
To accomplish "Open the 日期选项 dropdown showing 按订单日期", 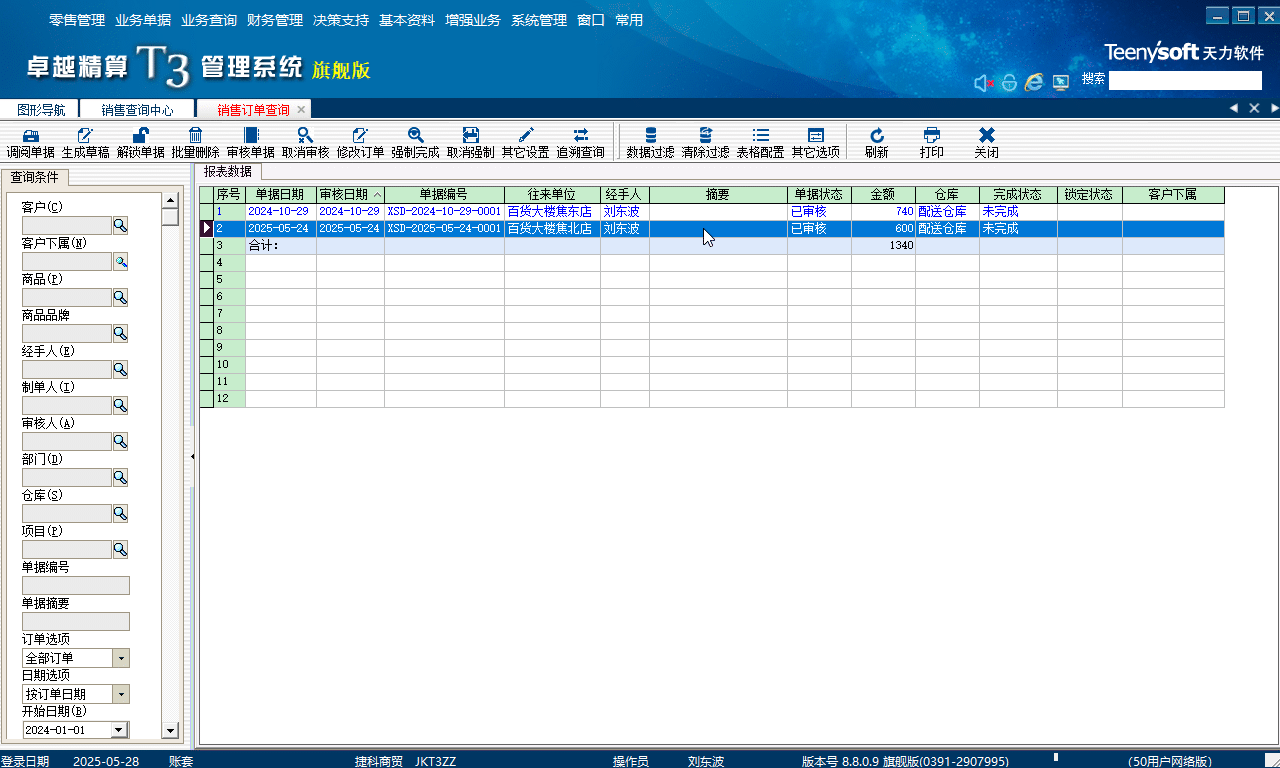I will pyautogui.click(x=121, y=694).
